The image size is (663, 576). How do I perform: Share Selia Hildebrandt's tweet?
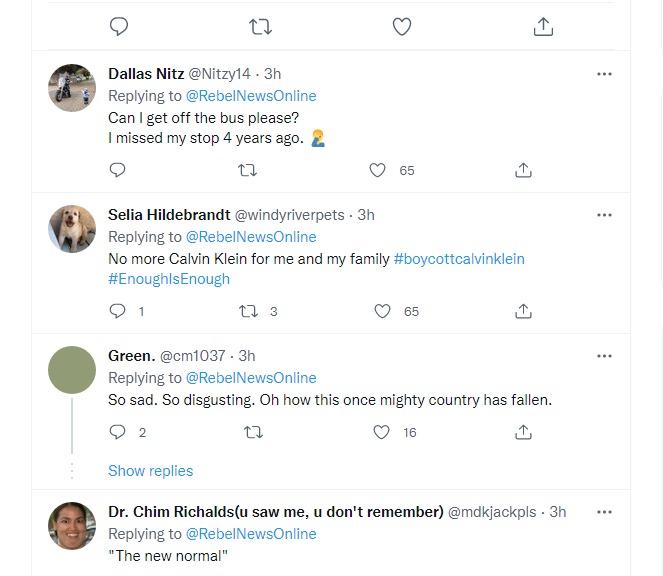[523, 312]
